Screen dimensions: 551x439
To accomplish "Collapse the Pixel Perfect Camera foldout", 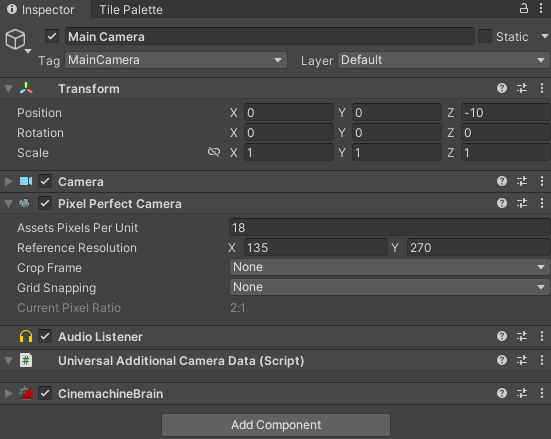I will [x=9, y=204].
